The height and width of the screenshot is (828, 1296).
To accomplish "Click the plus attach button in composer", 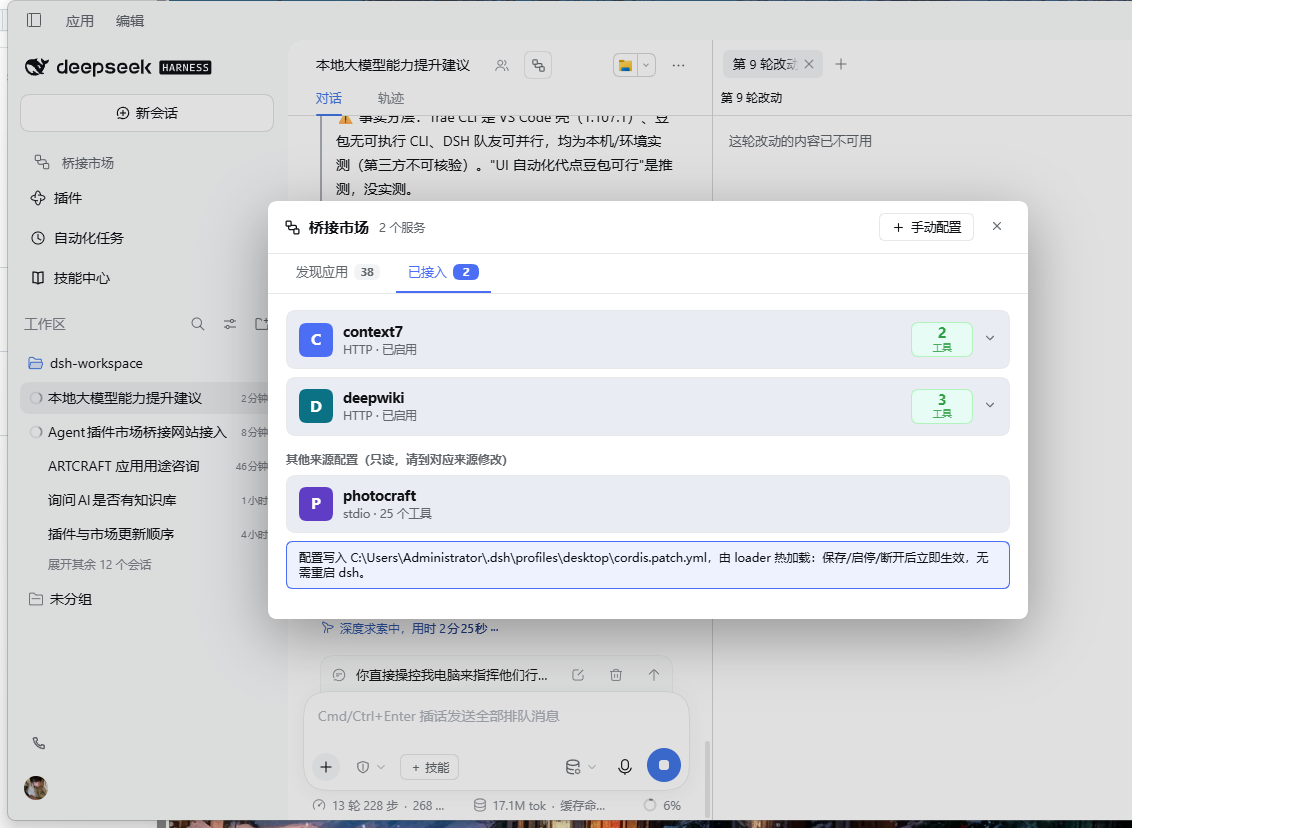I will [x=326, y=767].
